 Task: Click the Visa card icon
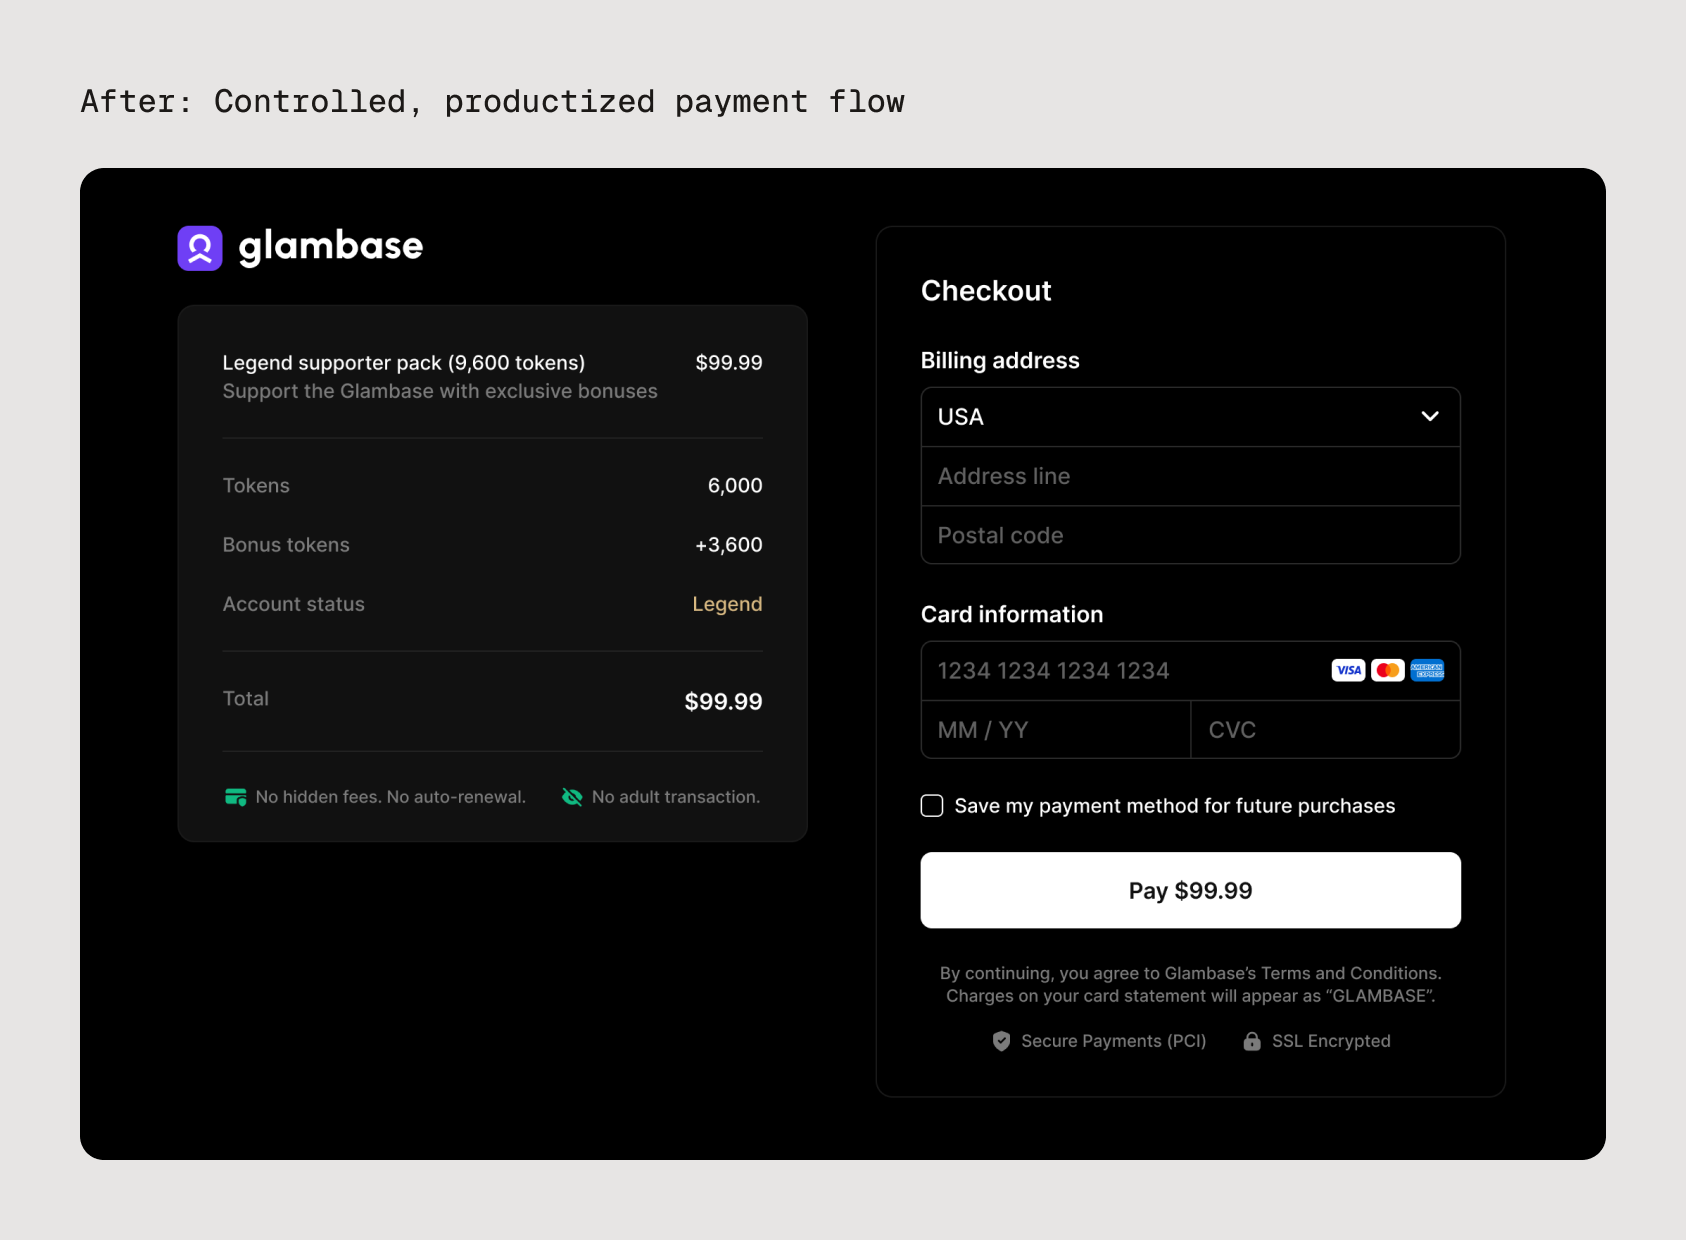click(1348, 670)
